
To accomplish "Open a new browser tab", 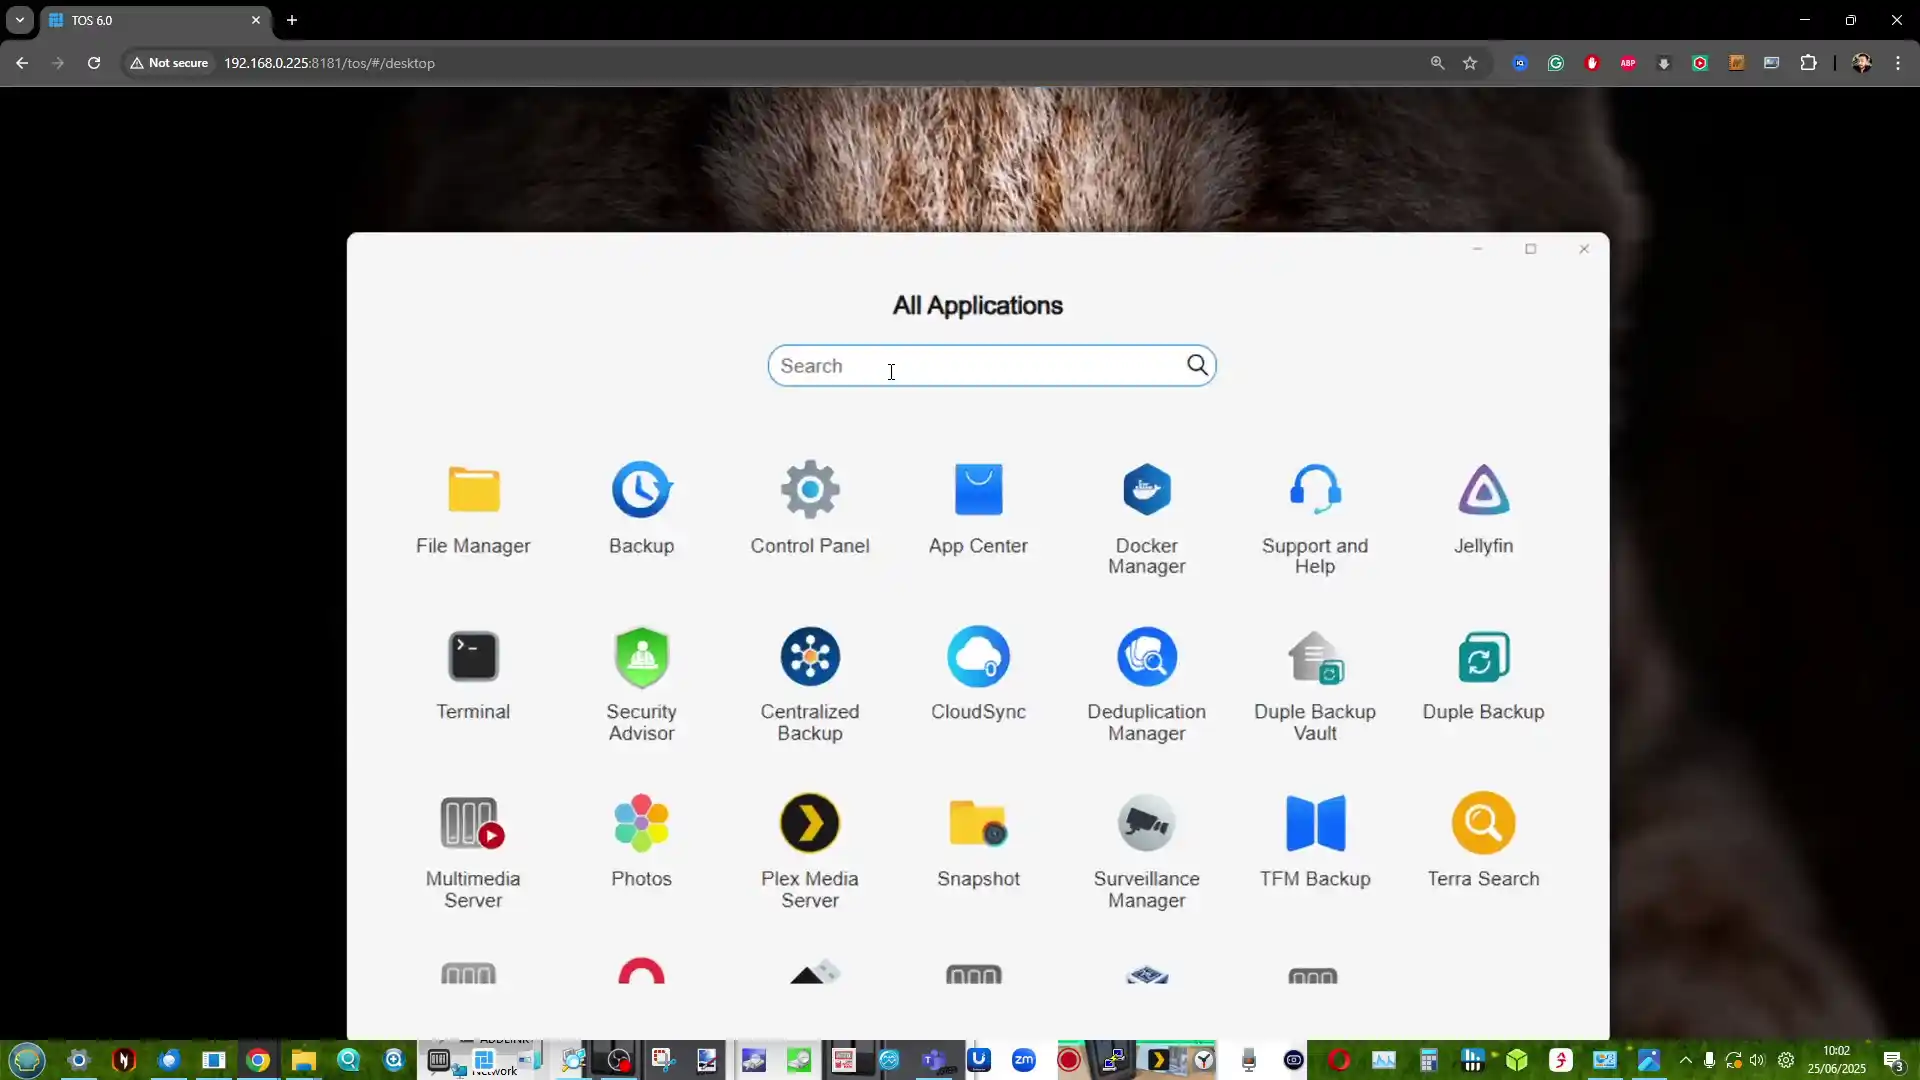I will (x=292, y=20).
